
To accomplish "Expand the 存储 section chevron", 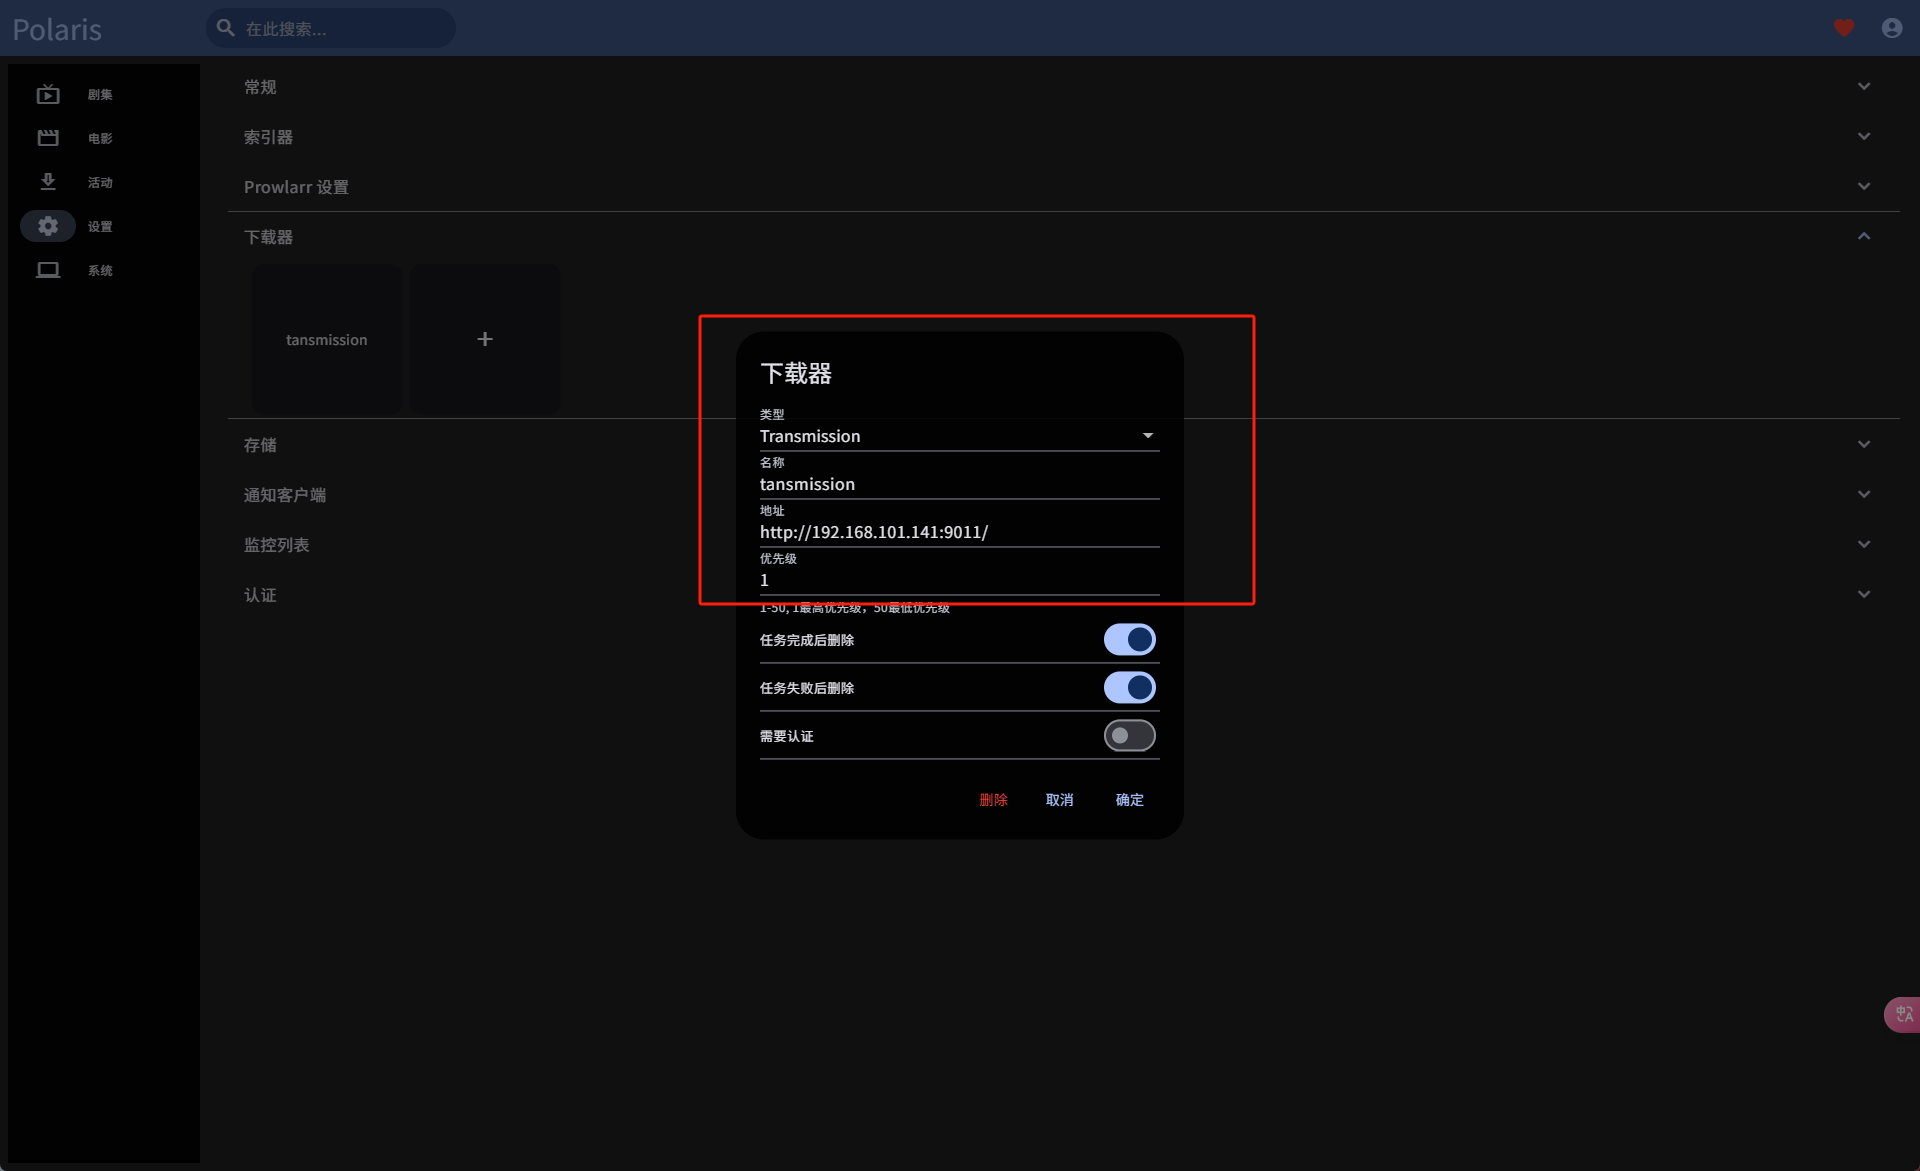I will pyautogui.click(x=1864, y=444).
